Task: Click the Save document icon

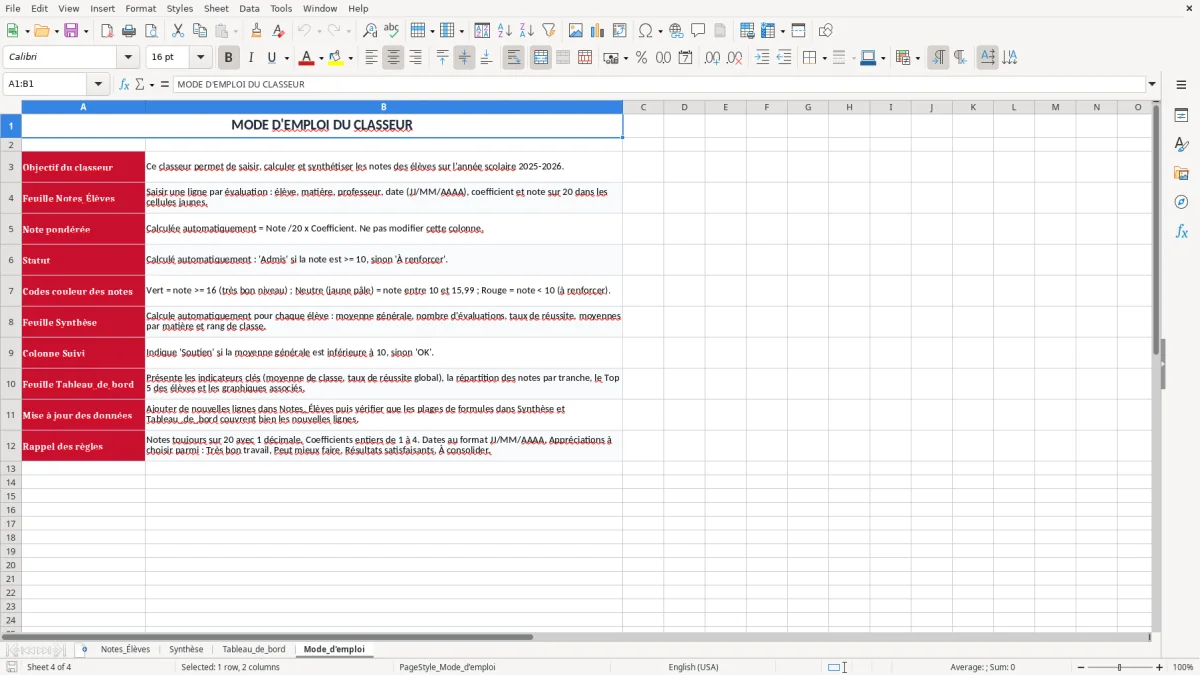Action: 71,31
